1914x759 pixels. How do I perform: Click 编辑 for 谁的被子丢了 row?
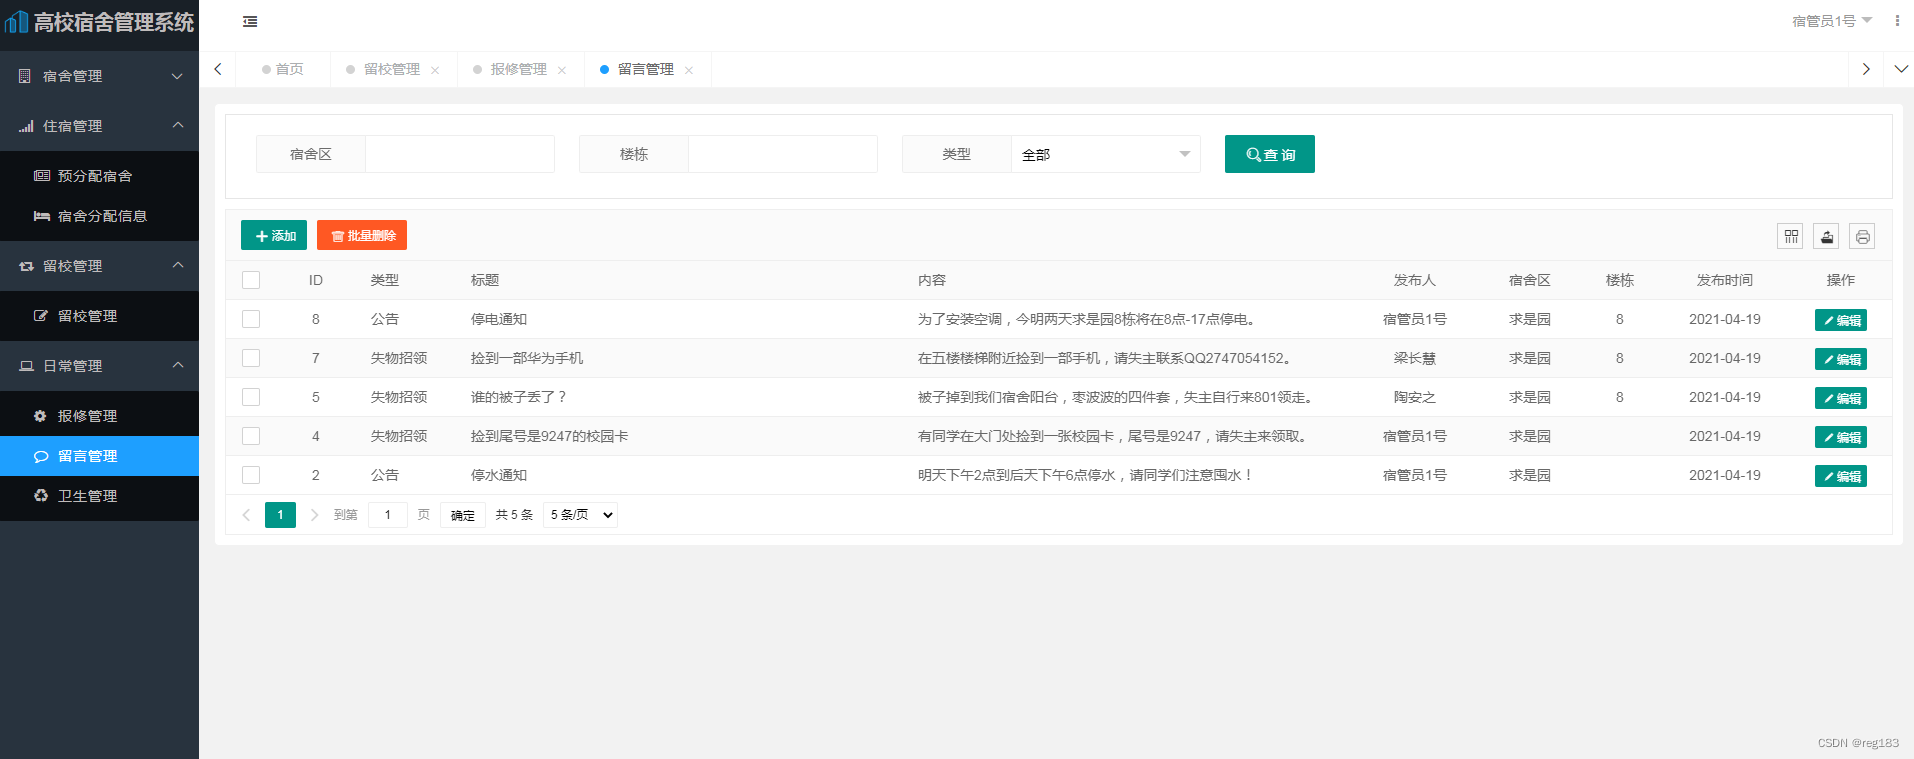coord(1840,398)
